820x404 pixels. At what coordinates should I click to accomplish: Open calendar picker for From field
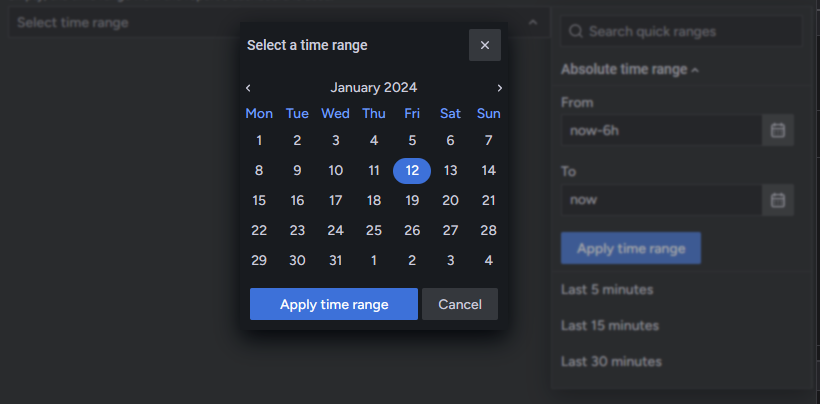pos(778,130)
